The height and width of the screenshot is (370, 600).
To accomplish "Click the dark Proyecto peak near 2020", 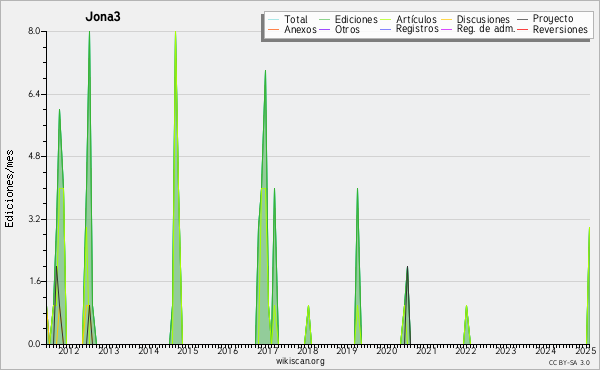I will (407, 267).
